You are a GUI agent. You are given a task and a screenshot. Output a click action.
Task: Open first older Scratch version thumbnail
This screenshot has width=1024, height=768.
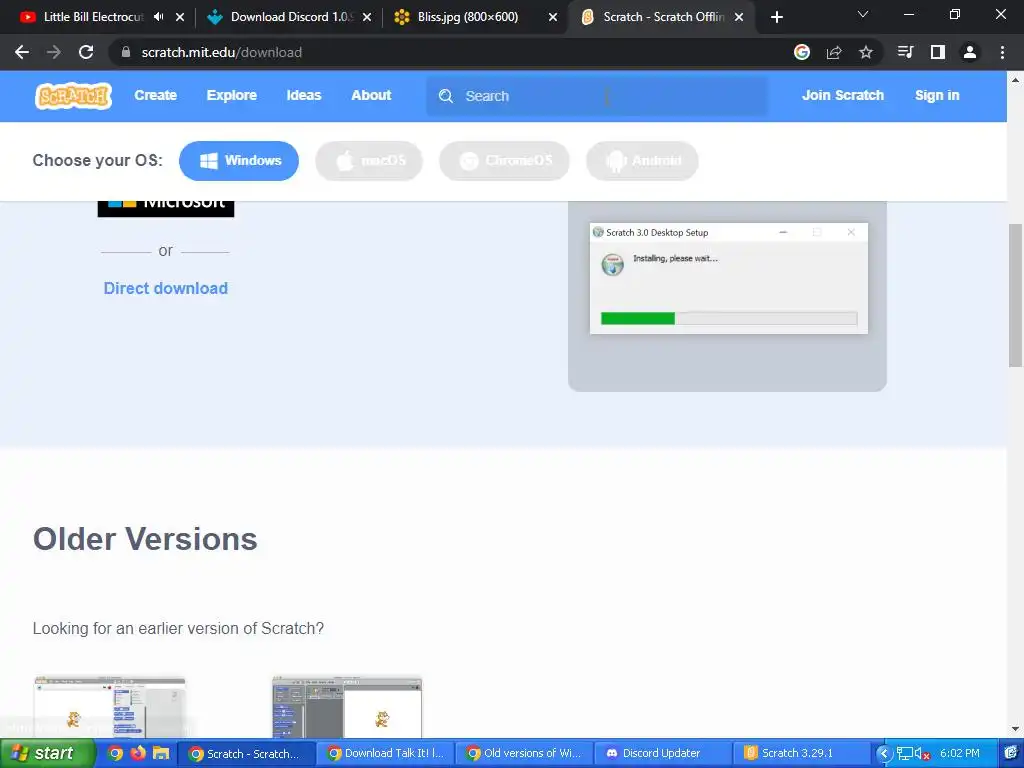[110, 708]
